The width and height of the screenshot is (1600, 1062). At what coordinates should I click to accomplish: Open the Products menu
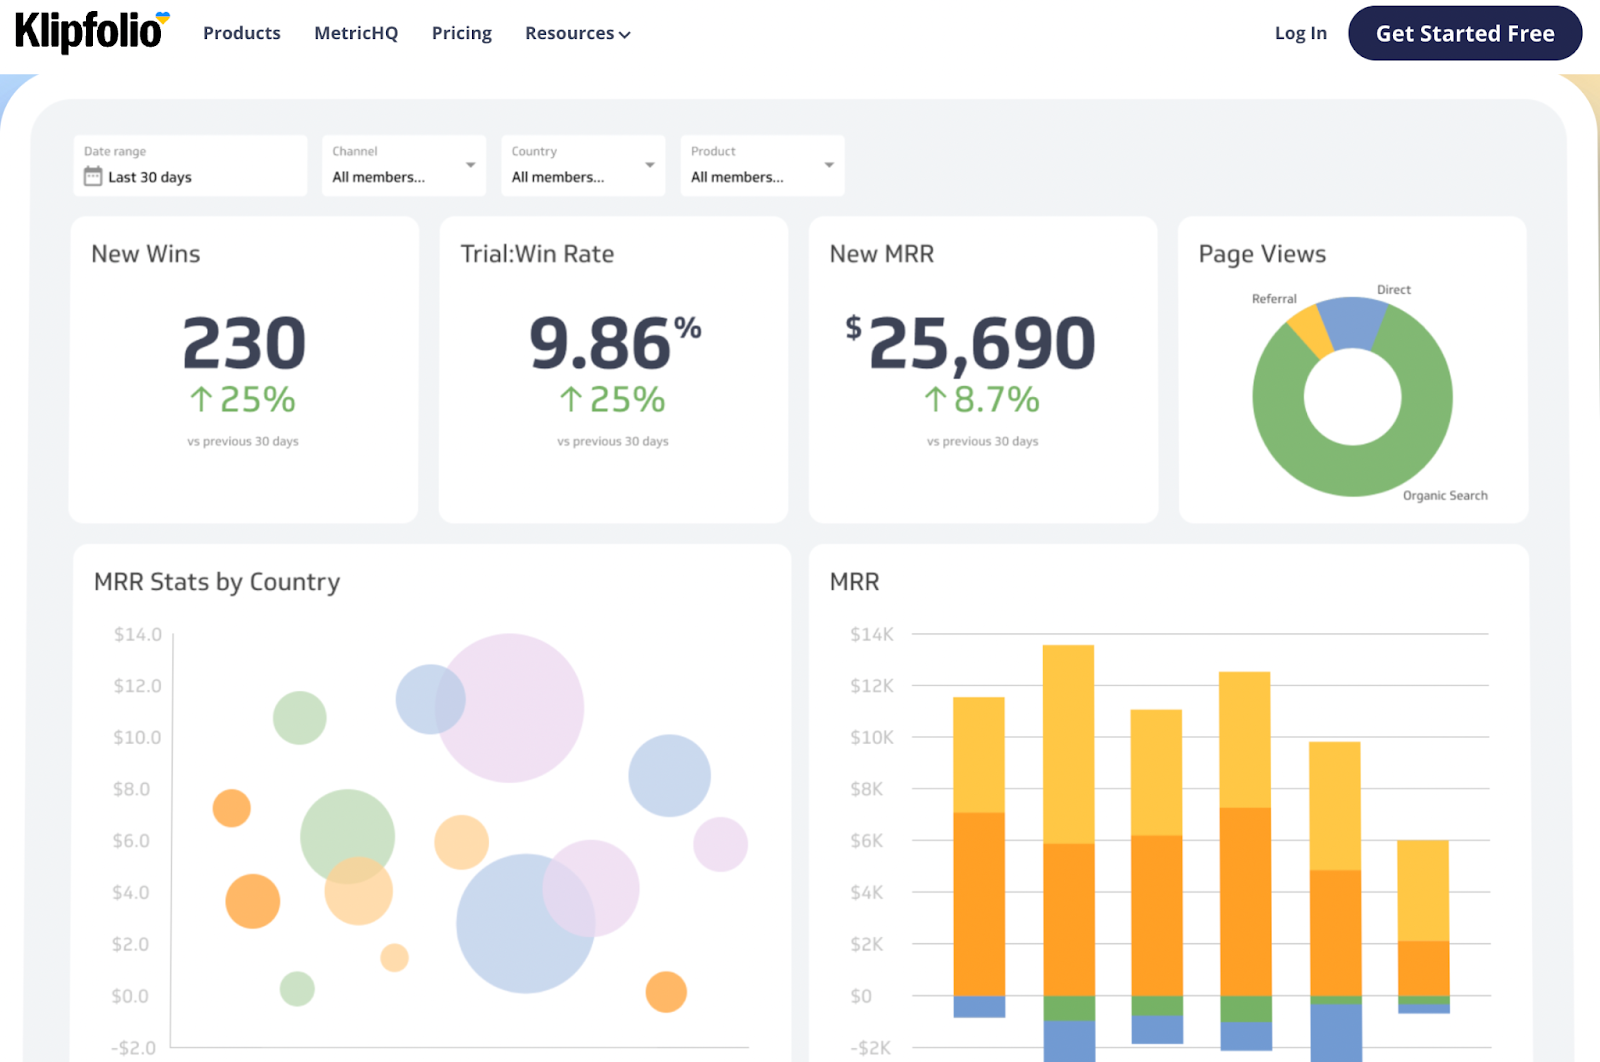242,33
